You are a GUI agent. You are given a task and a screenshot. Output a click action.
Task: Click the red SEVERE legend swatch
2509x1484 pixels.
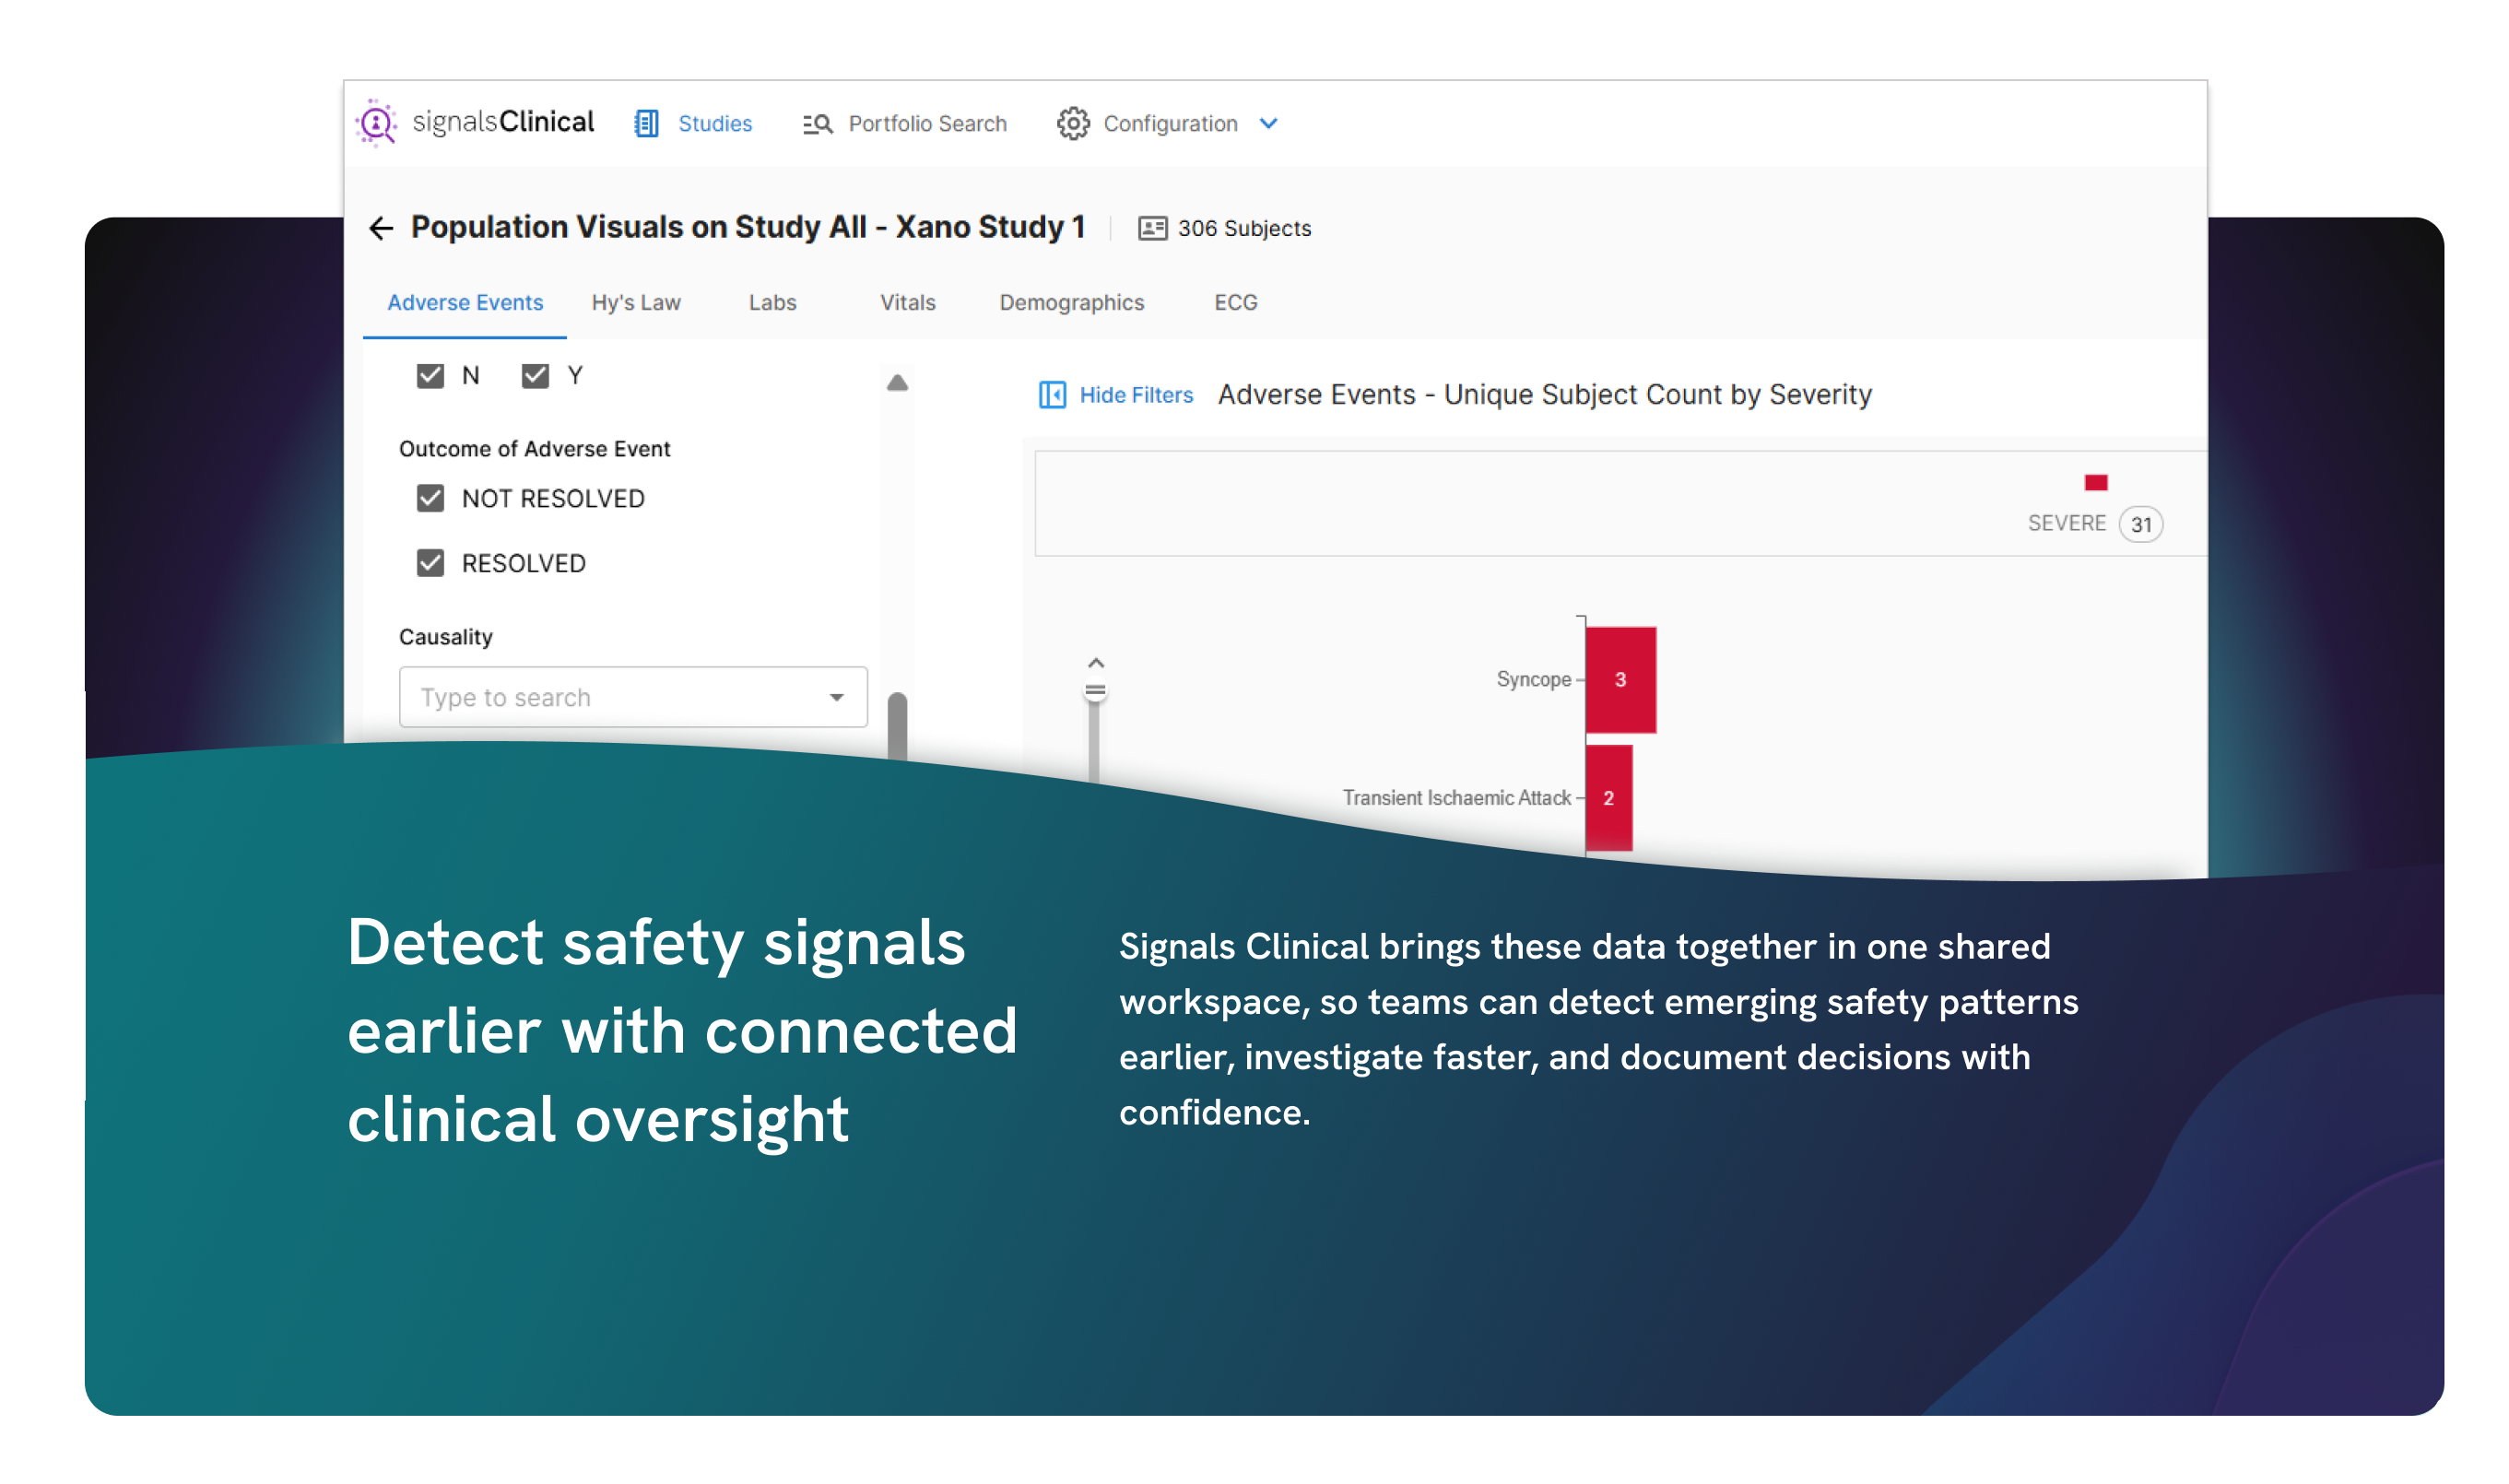(2095, 483)
